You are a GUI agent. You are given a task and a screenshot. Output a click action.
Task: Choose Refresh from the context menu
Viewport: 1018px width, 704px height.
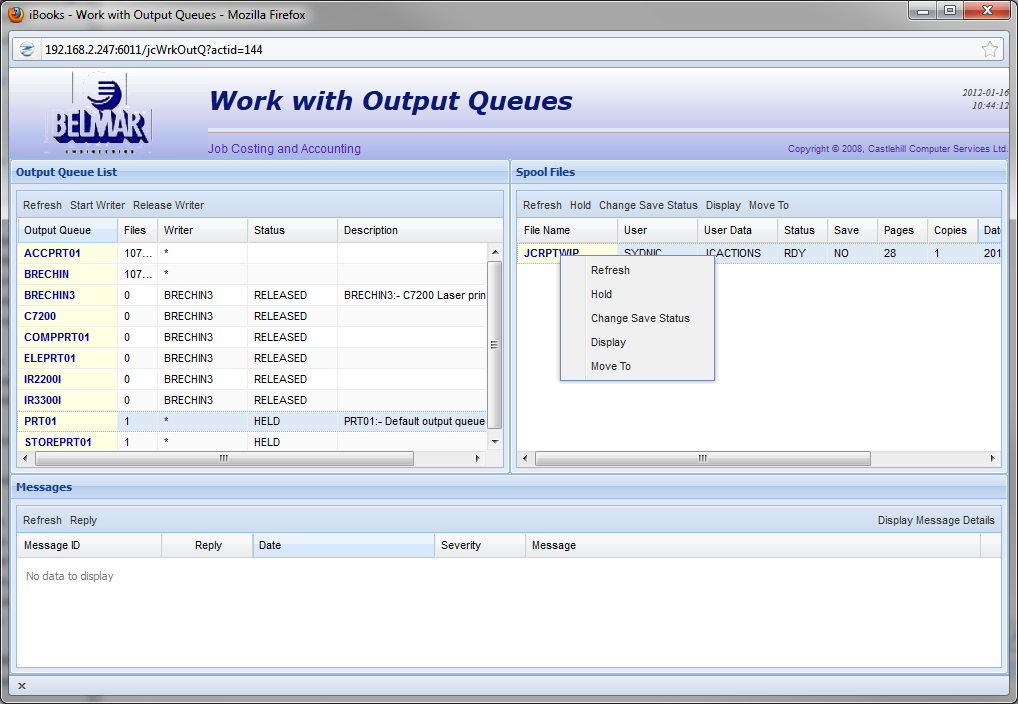point(638,270)
